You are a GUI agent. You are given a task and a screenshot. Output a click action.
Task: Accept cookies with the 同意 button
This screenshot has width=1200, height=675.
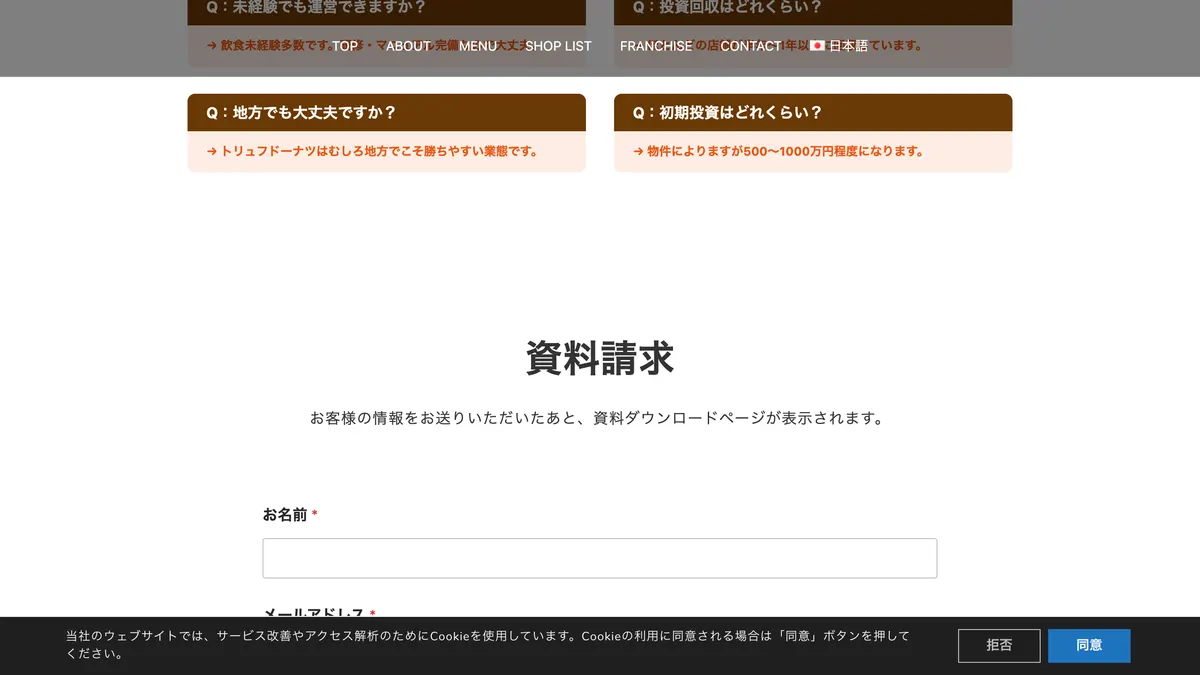[1089, 646]
